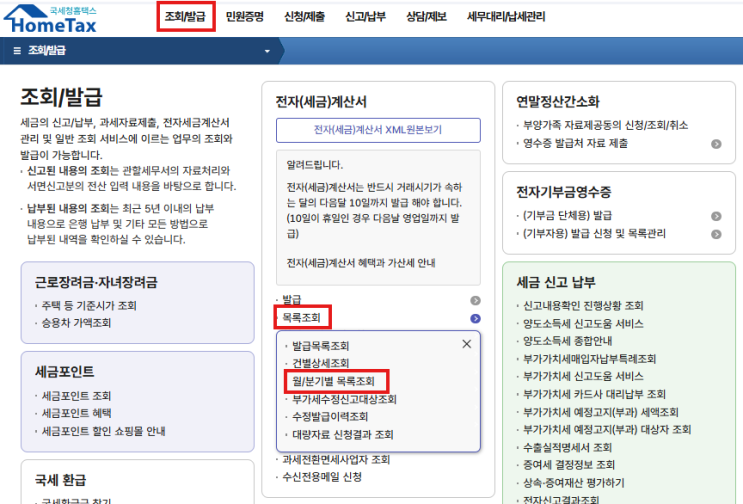Open the 민원증명 top menu
Image resolution: width=743 pixels, height=504 pixels.
pyautogui.click(x=245, y=17)
